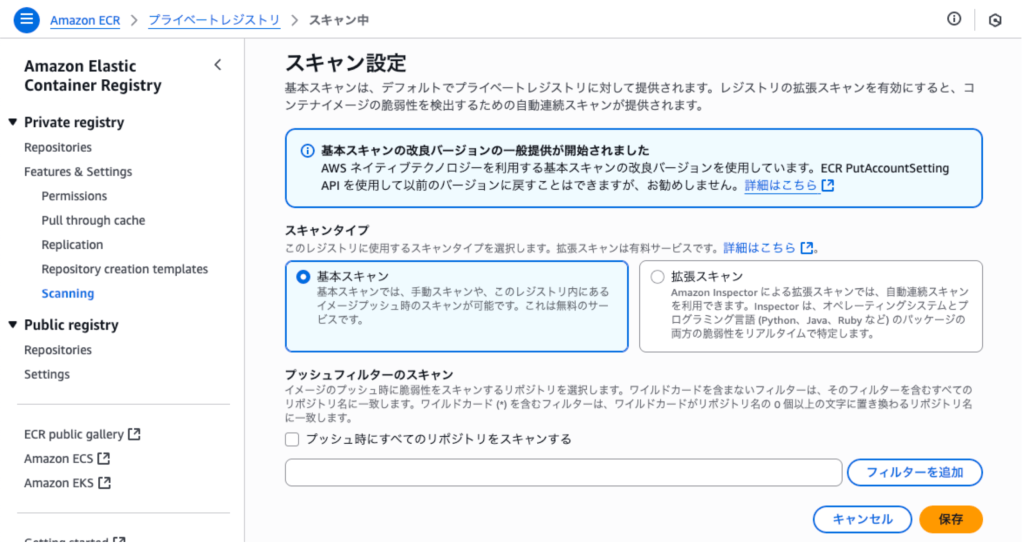Click external link icon beside Amazon ECS

click(103, 459)
